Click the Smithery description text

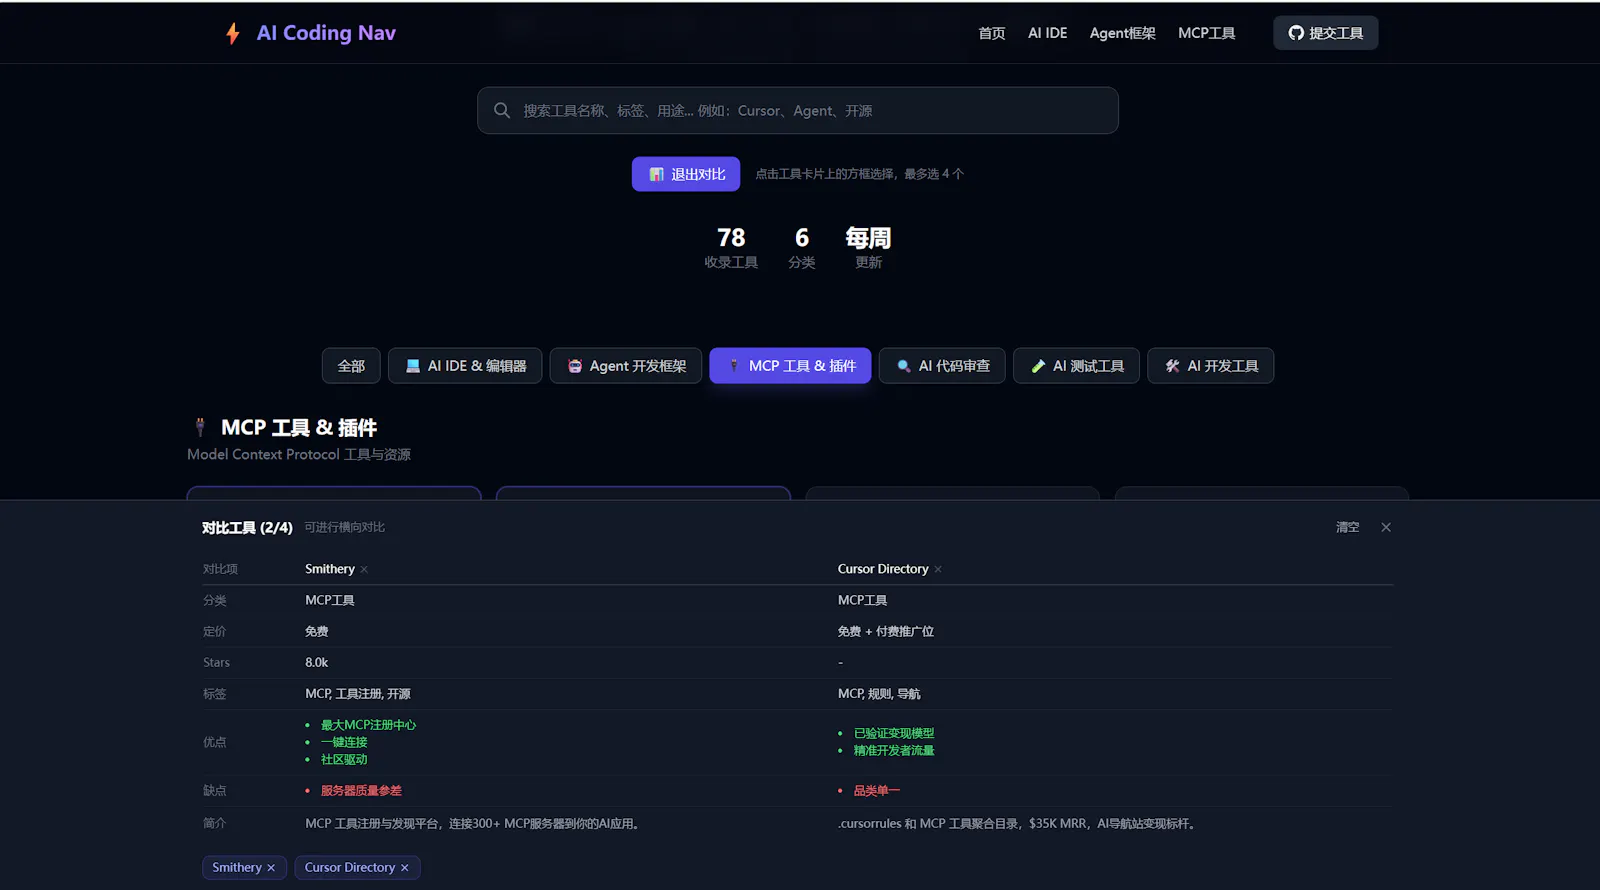[475, 824]
